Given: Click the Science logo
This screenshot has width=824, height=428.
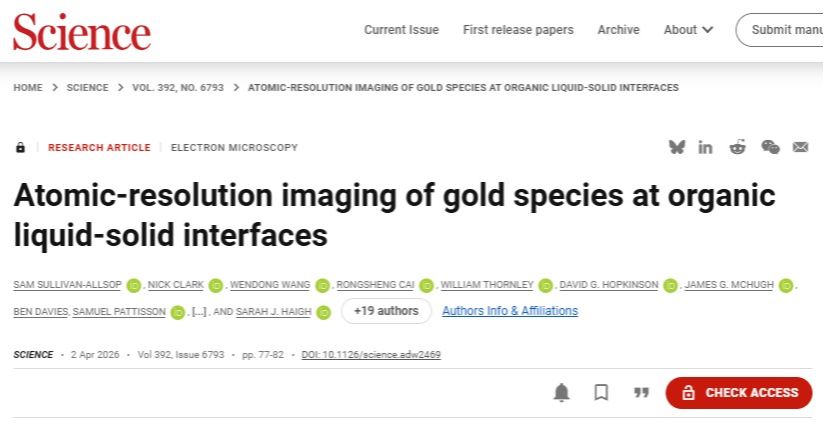Looking at the screenshot, I should coord(82,32).
